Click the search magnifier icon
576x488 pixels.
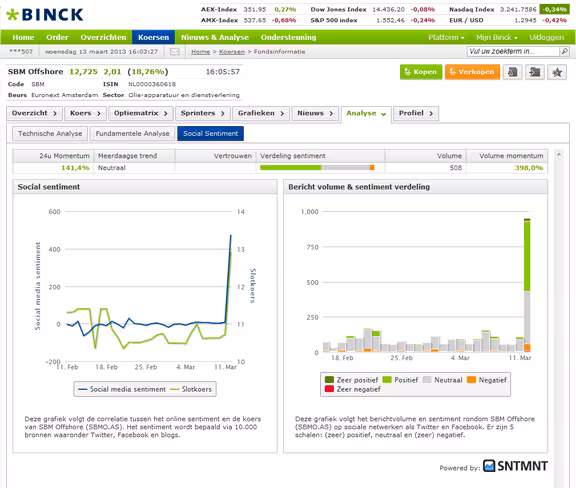click(x=564, y=51)
